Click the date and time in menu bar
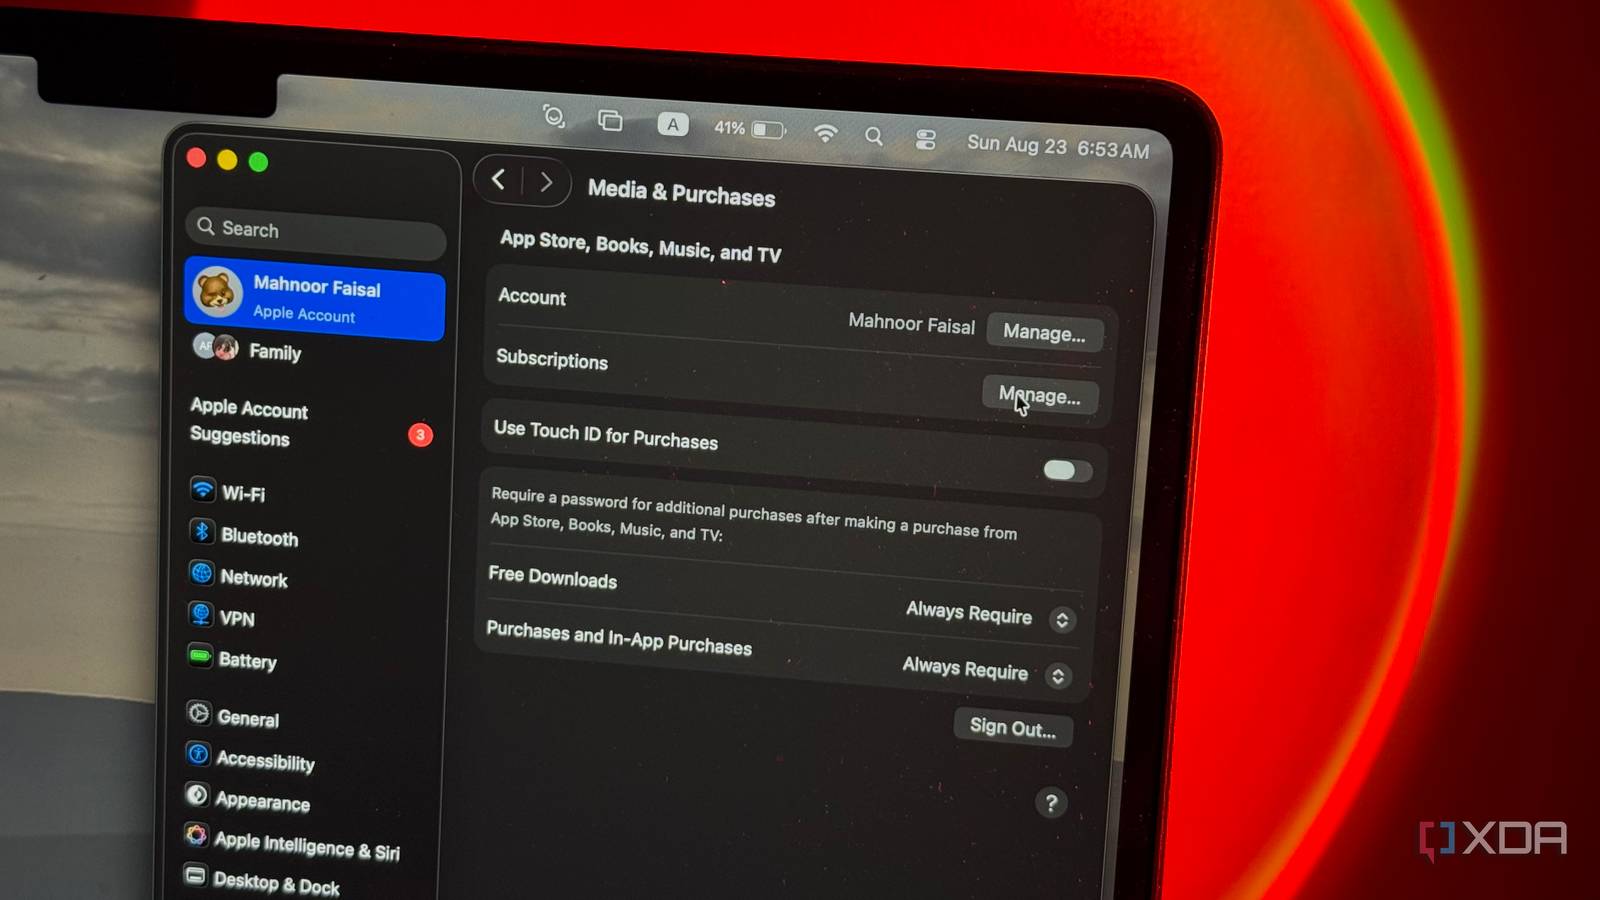Viewport: 1600px width, 900px height. [1058, 147]
